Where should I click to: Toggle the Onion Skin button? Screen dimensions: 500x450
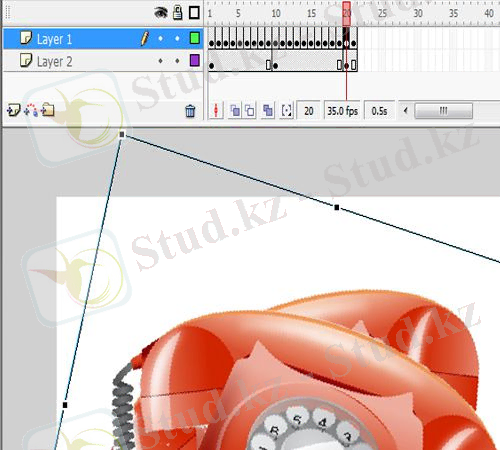click(235, 110)
